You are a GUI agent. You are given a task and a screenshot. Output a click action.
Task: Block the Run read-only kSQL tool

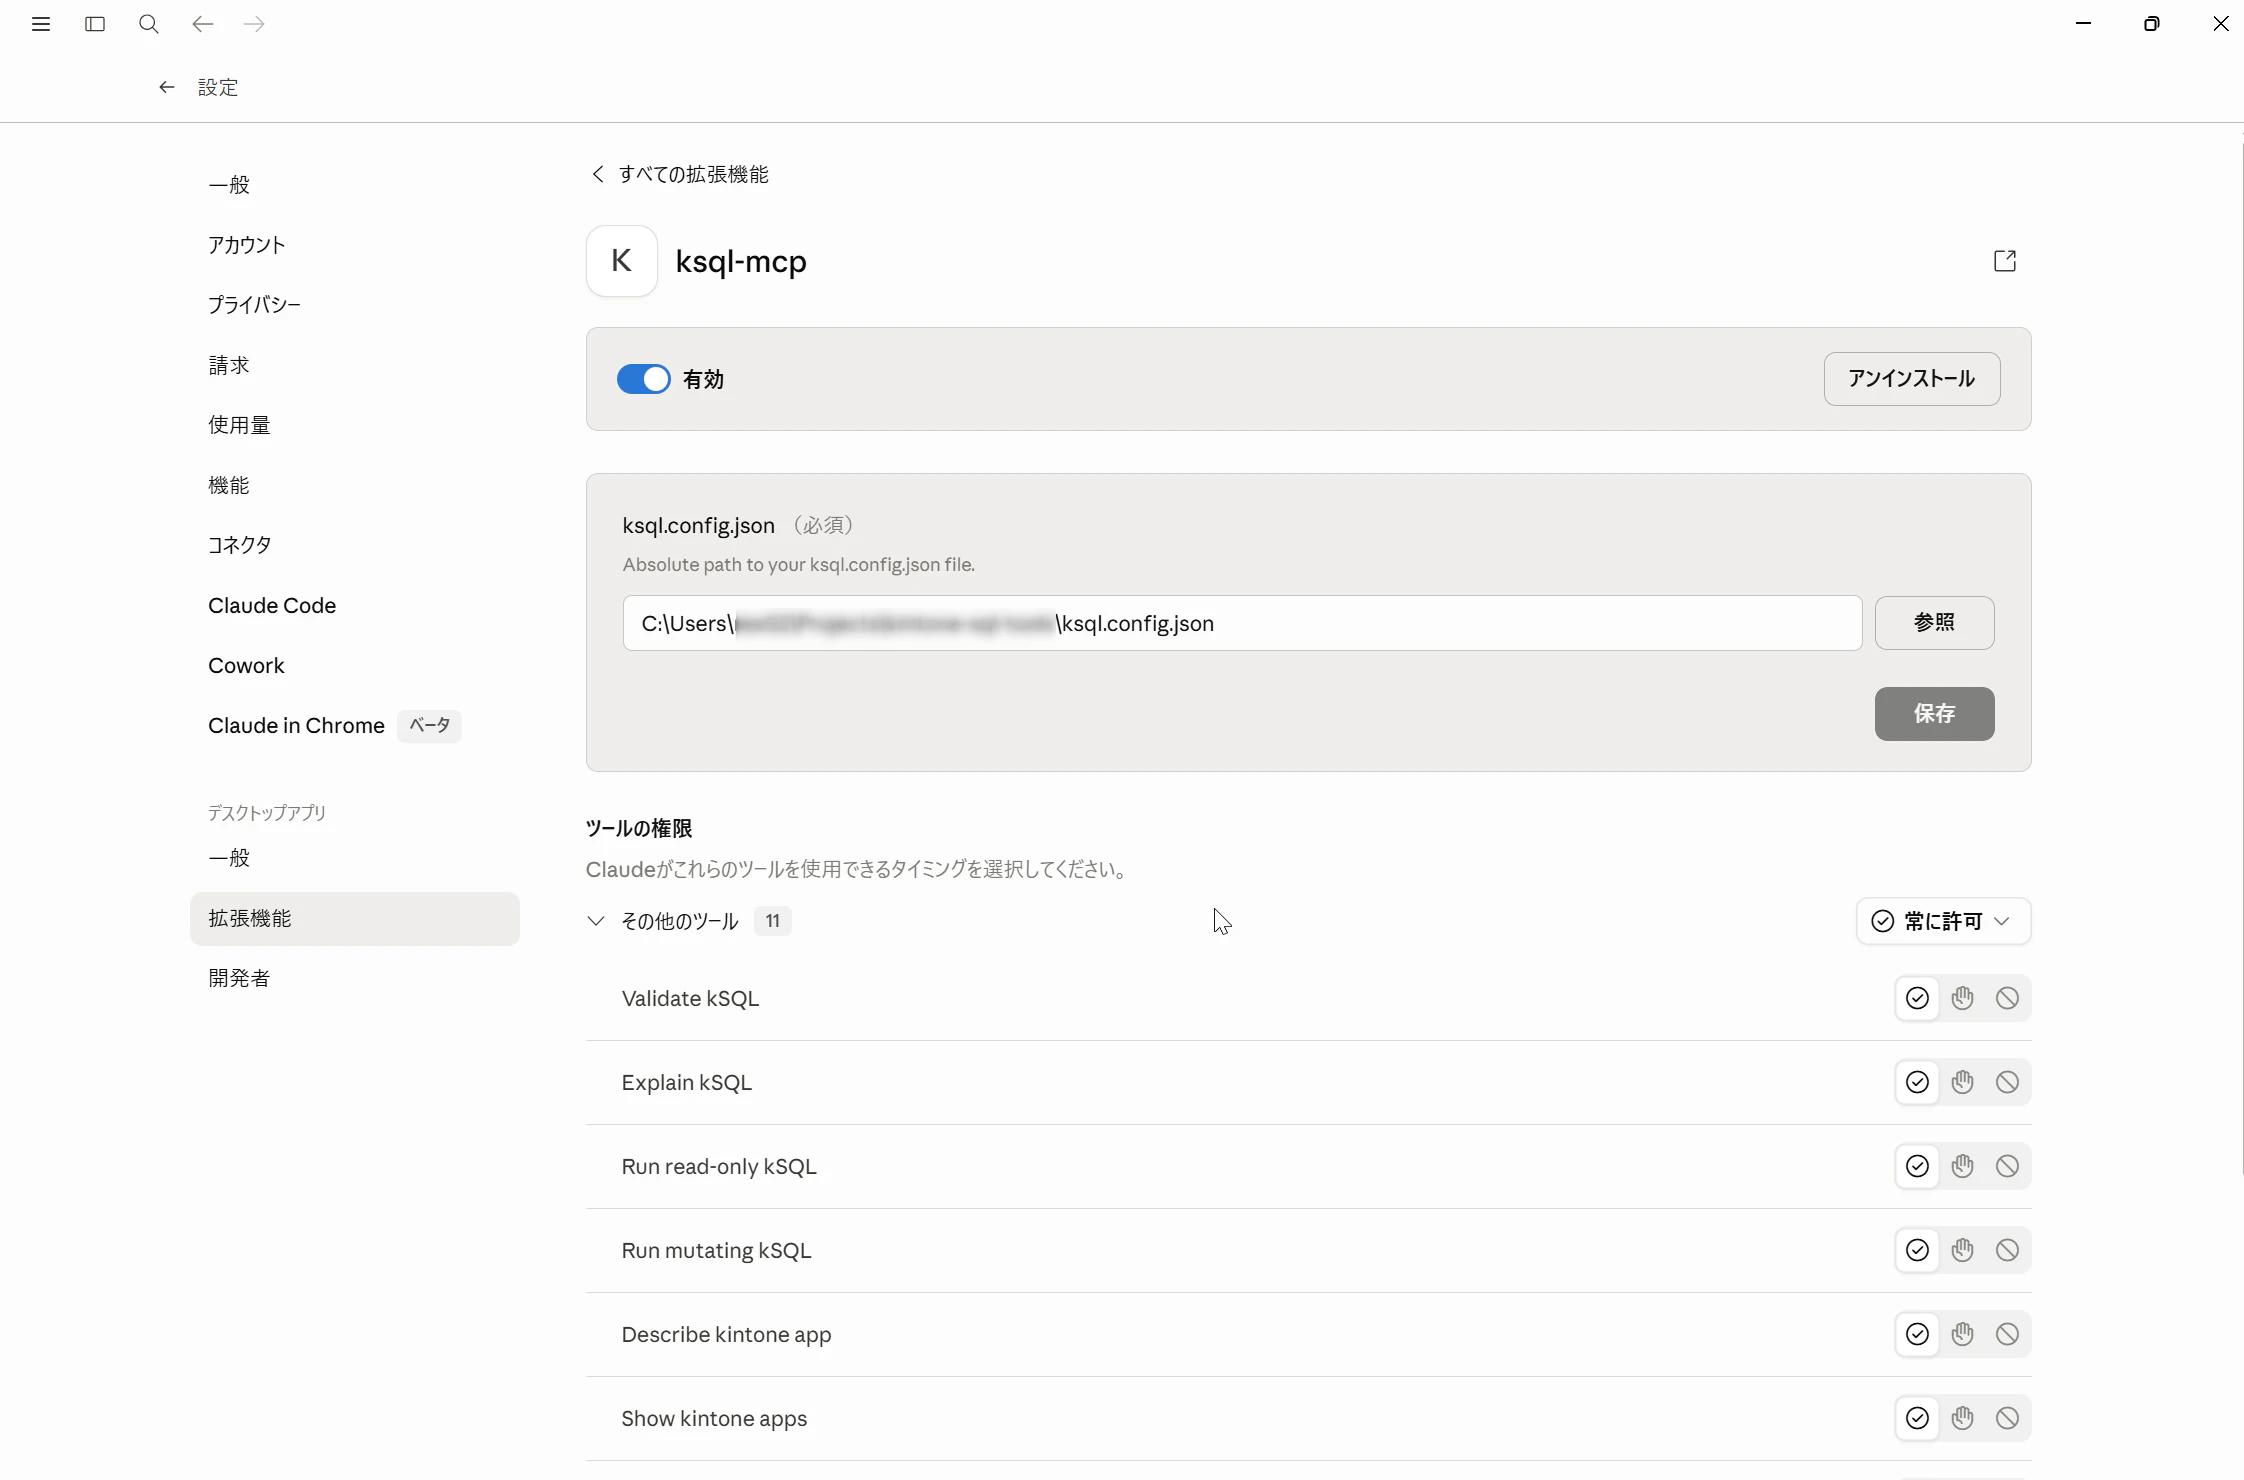click(x=2007, y=1166)
